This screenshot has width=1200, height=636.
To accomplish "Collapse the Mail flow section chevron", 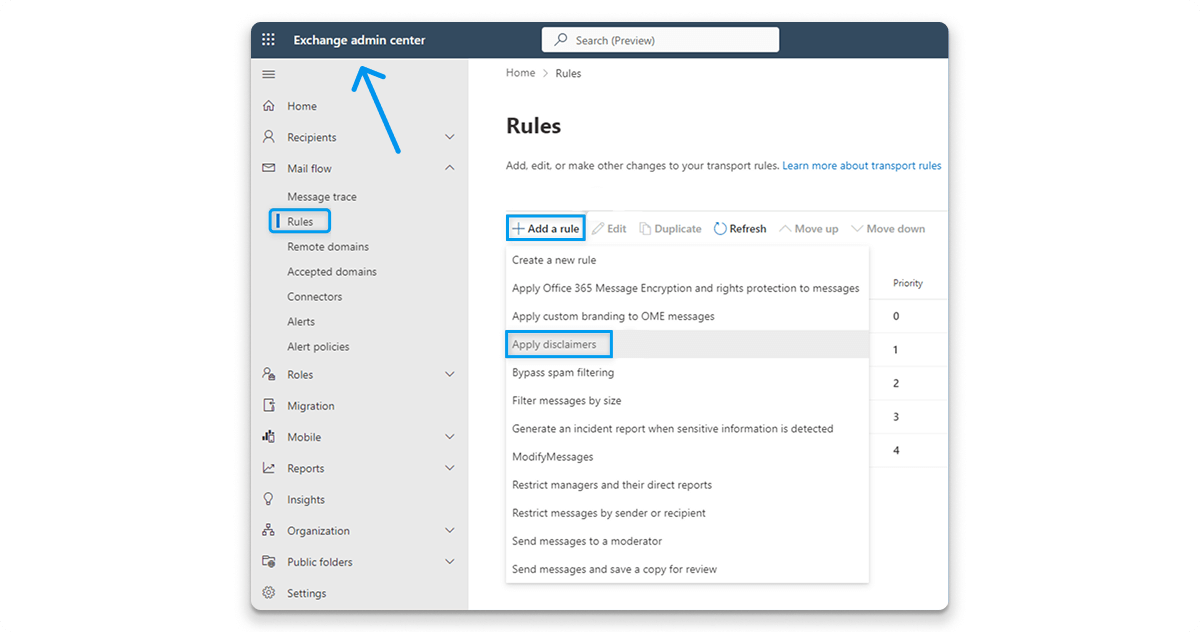I will click(449, 168).
